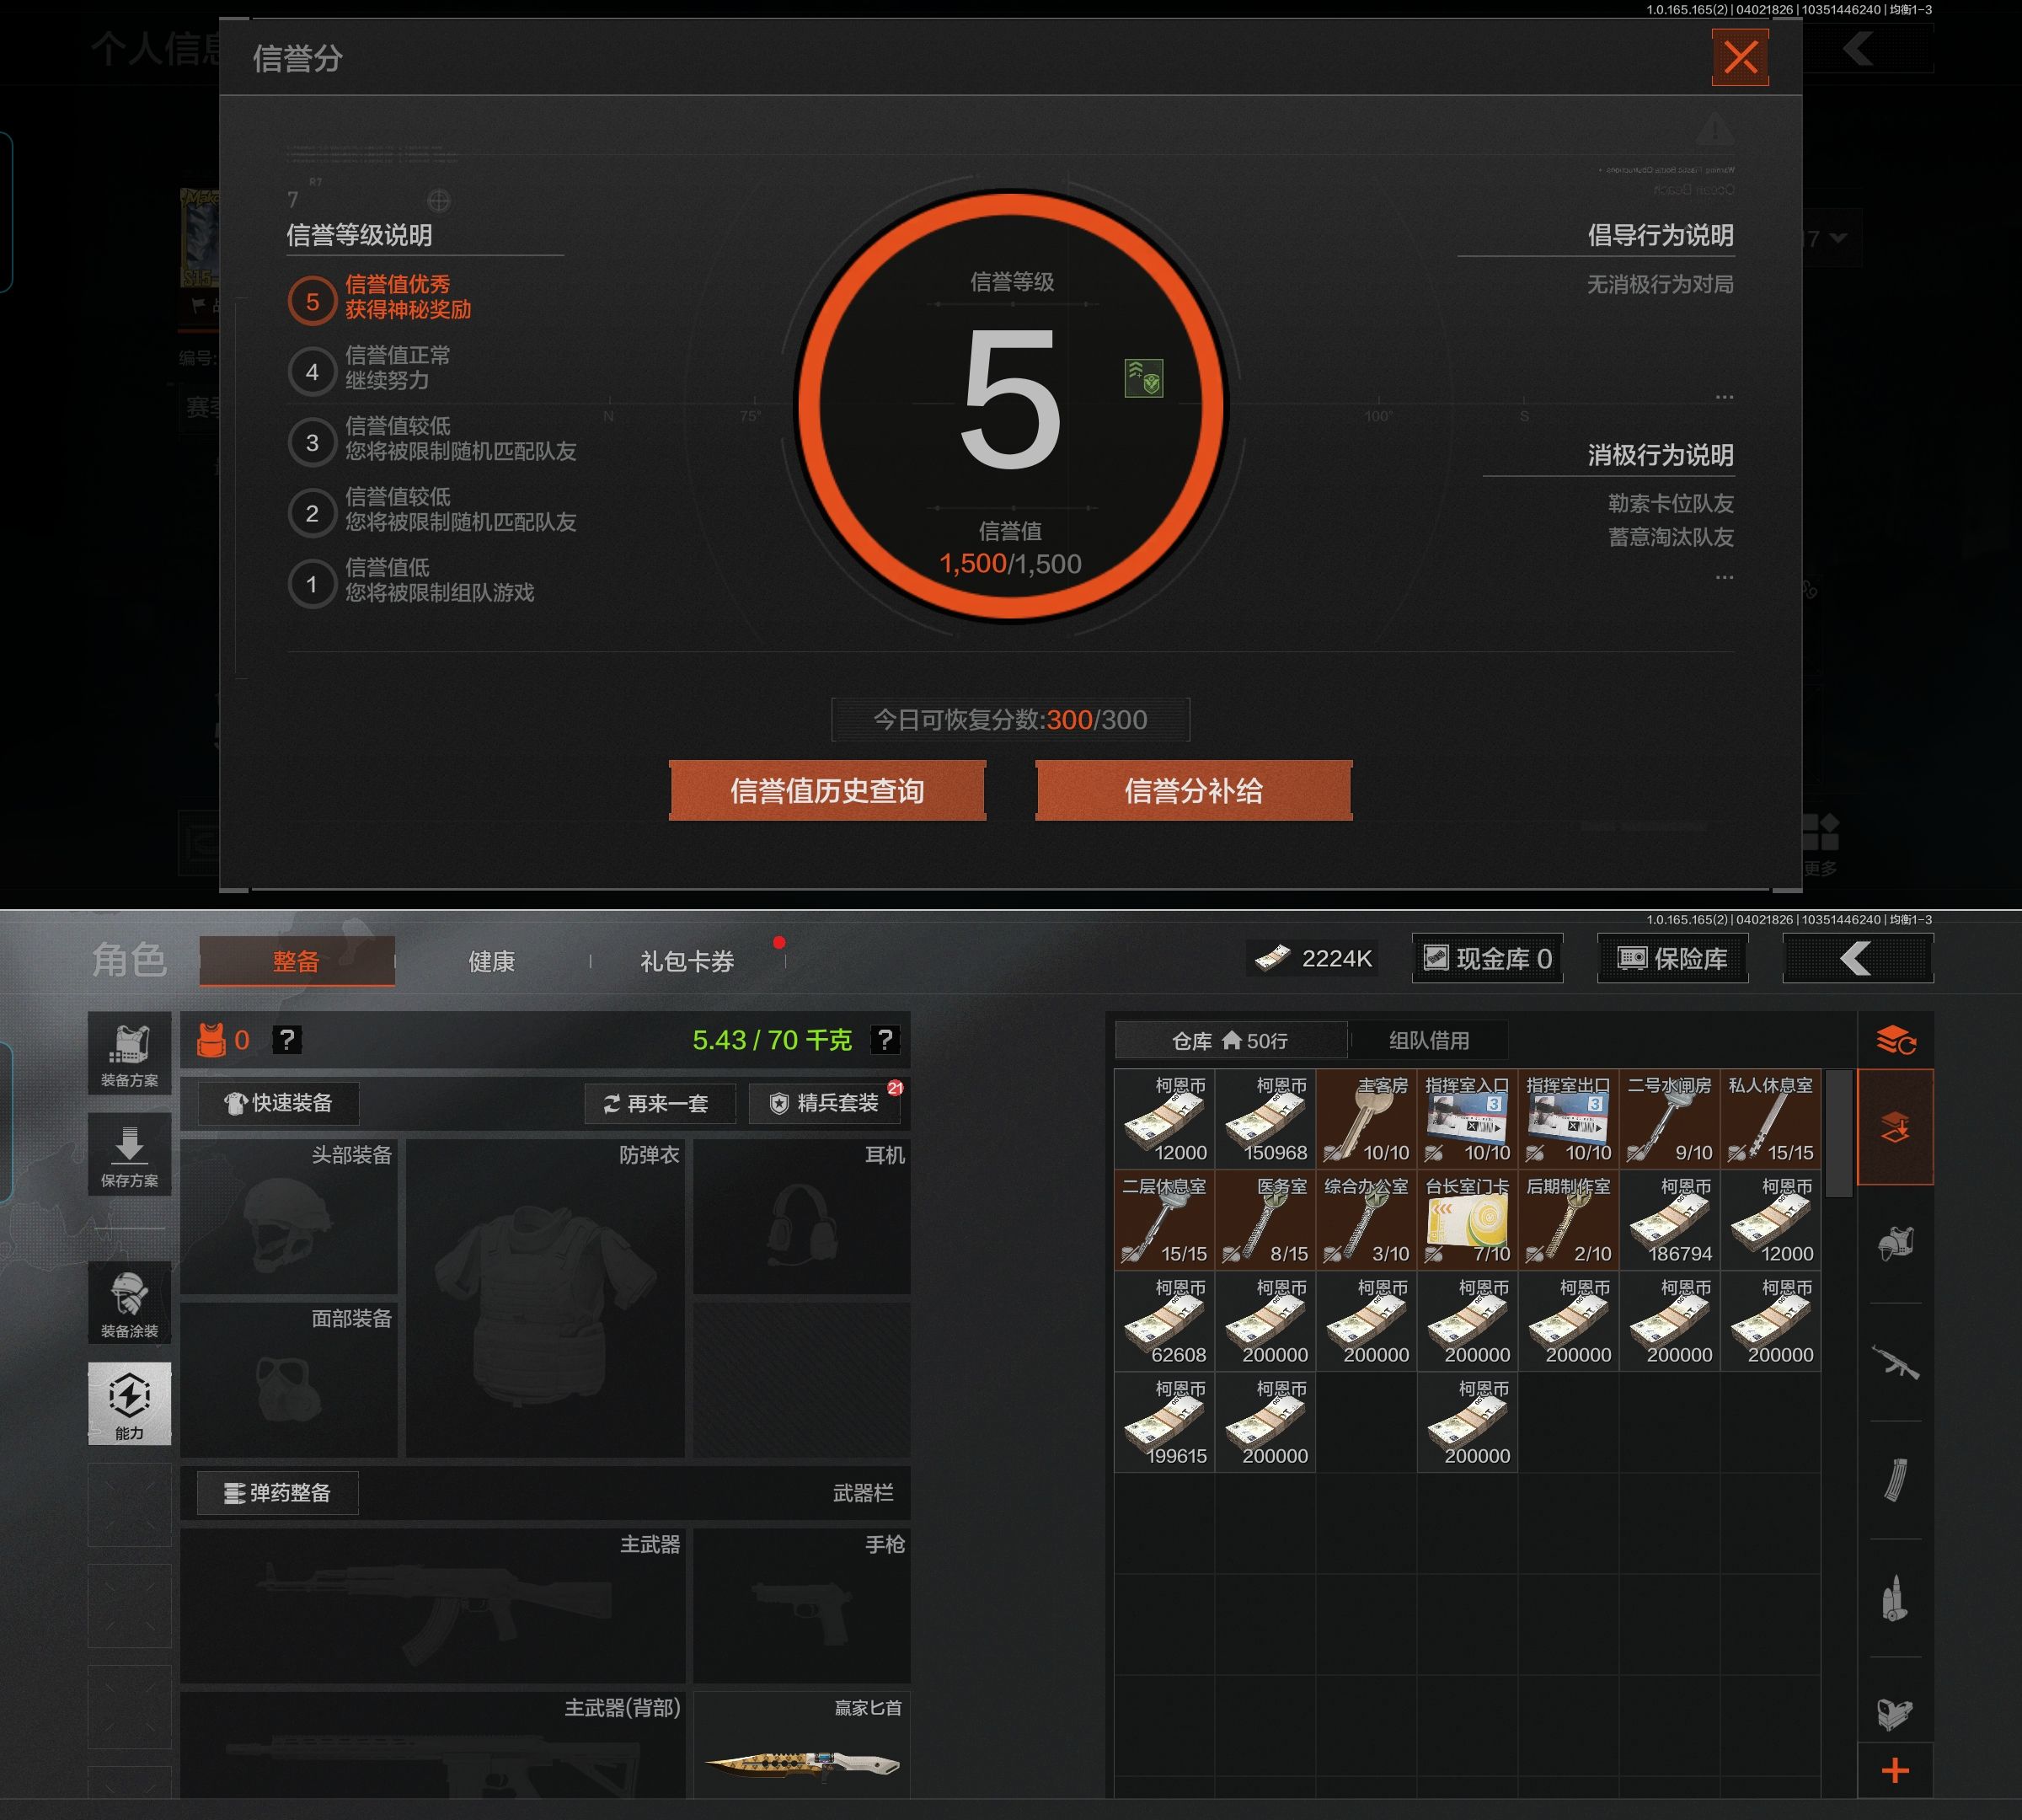Select the 台长室门卡 keycard item
The width and height of the screenshot is (2022, 1820).
click(1467, 1219)
